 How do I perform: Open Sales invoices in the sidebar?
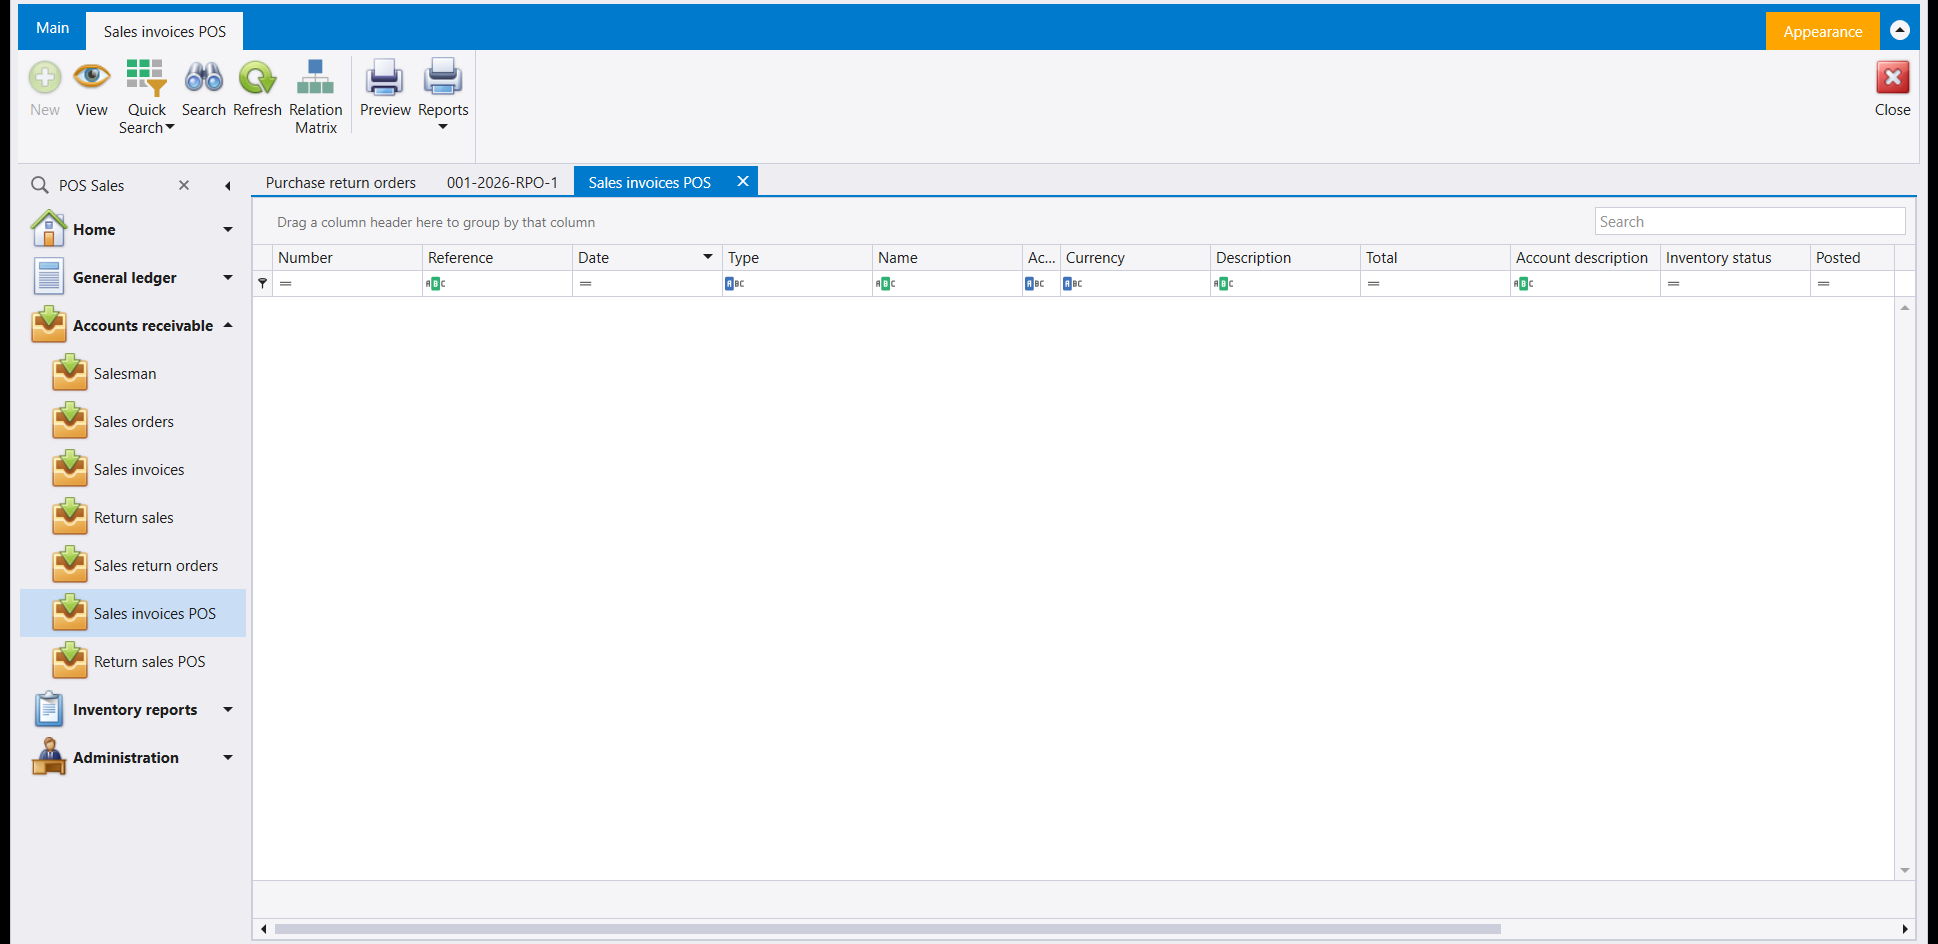point(134,470)
